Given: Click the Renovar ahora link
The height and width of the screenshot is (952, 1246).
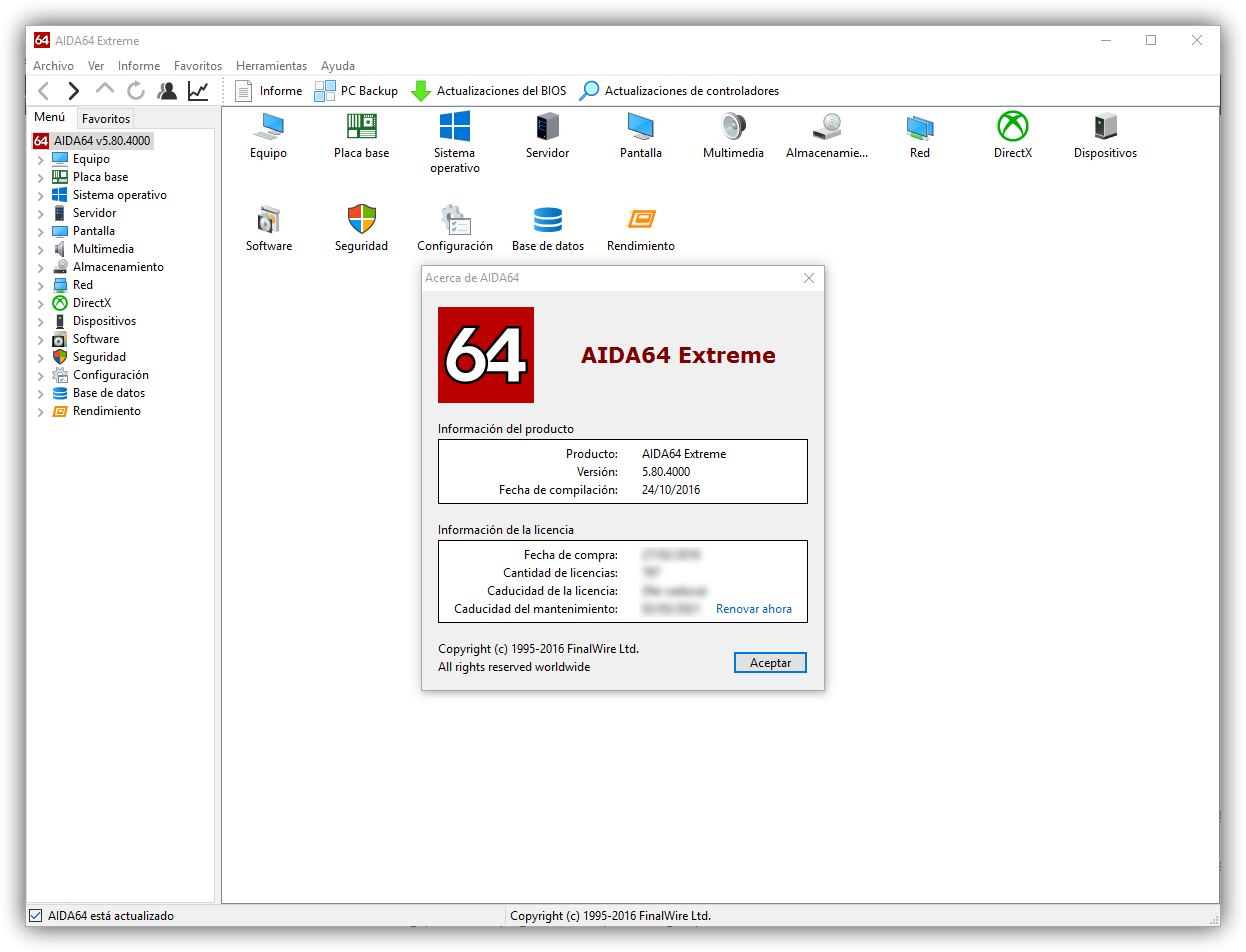Looking at the screenshot, I should (754, 609).
